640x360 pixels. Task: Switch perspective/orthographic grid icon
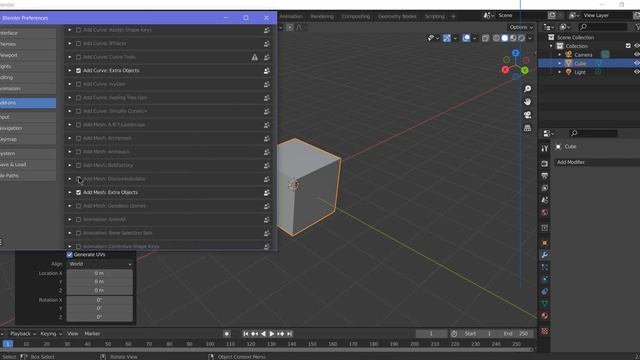pos(527,128)
